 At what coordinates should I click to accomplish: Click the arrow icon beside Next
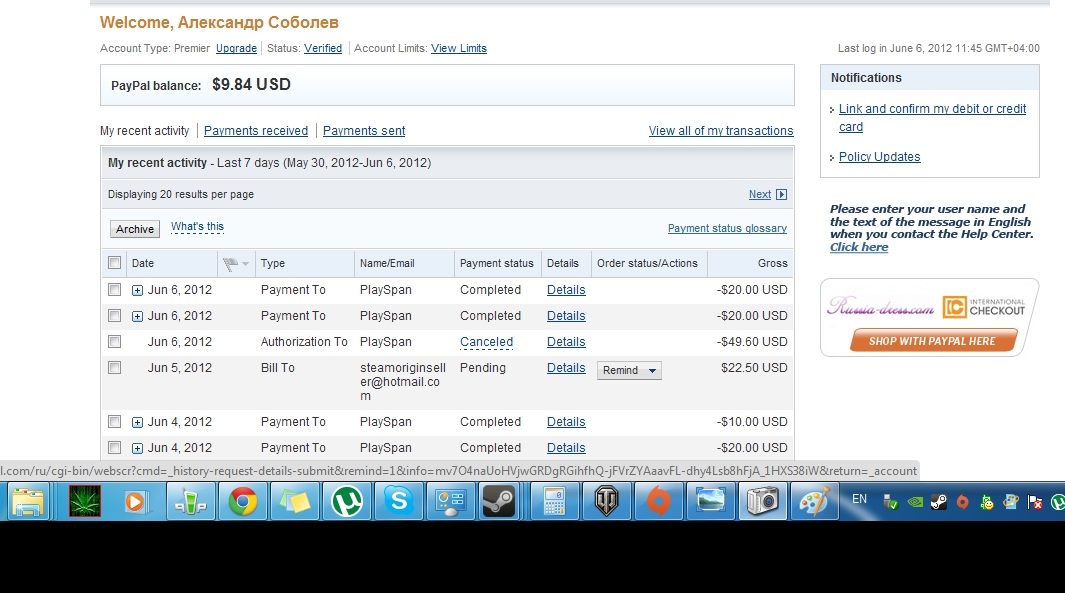coord(781,194)
